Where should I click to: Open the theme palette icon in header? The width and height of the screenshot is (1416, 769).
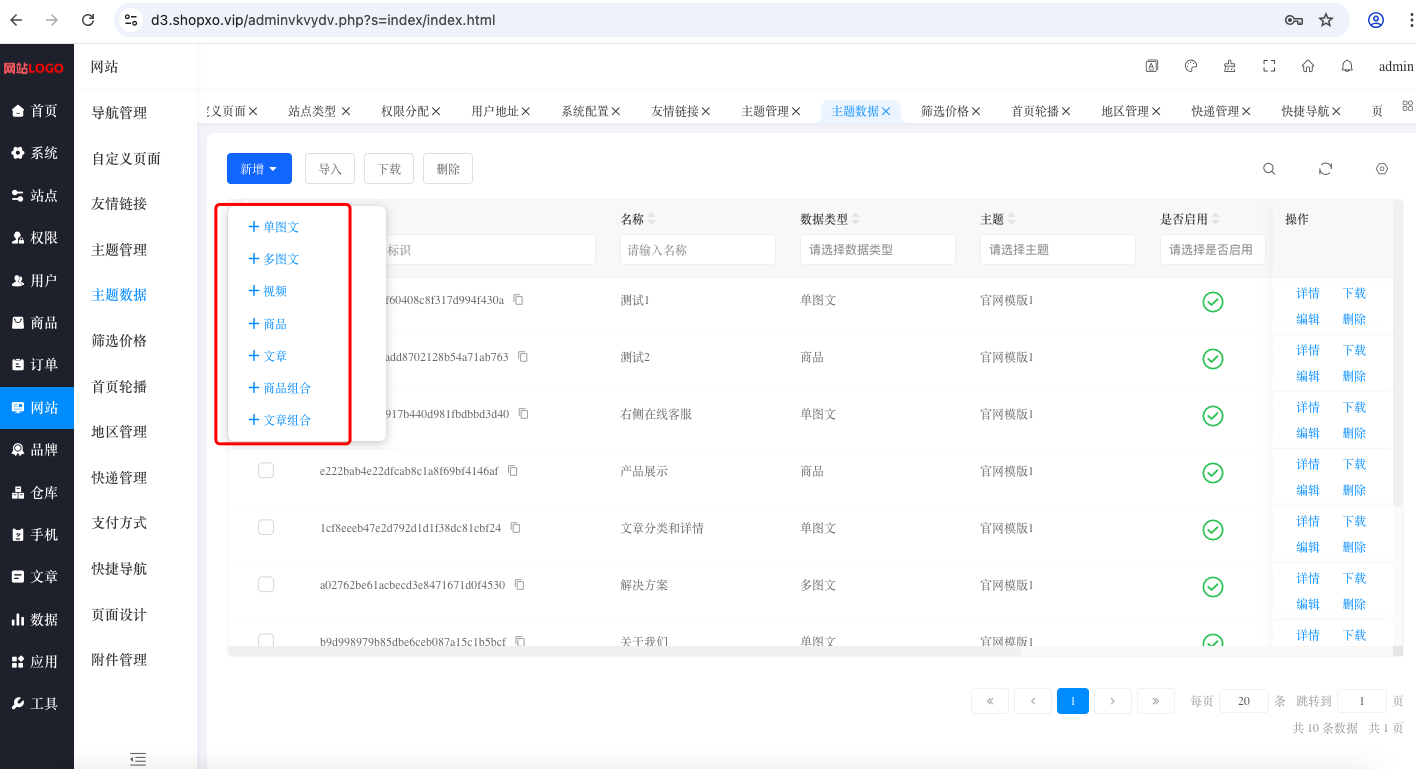[x=1191, y=66]
